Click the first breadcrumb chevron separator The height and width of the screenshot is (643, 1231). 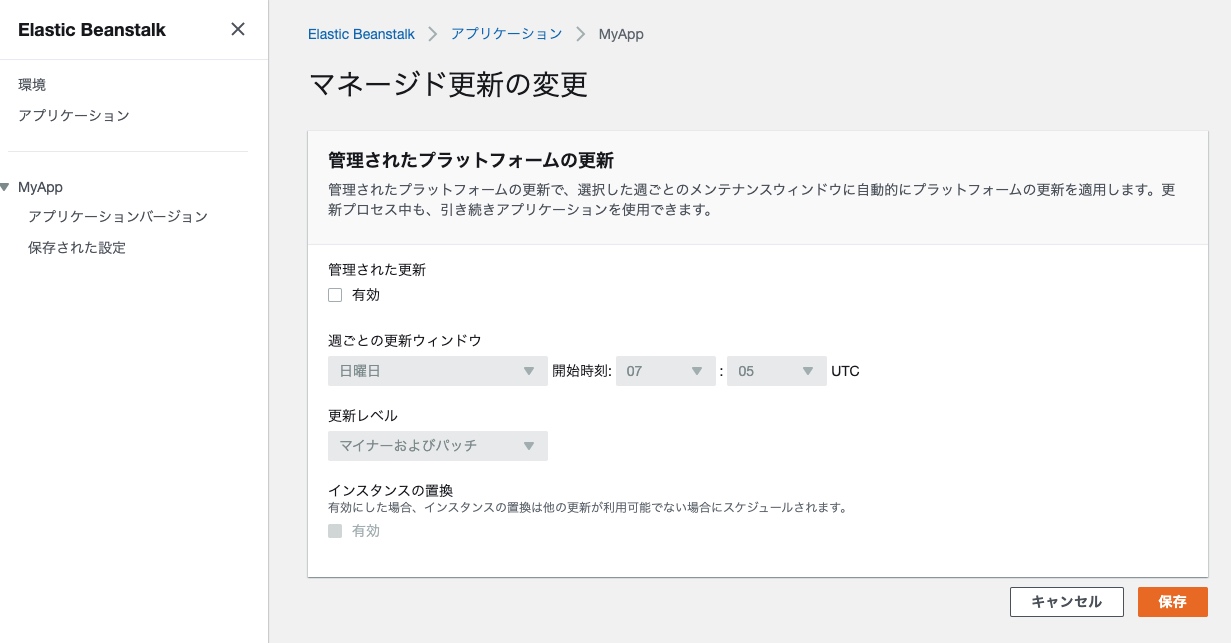click(433, 34)
